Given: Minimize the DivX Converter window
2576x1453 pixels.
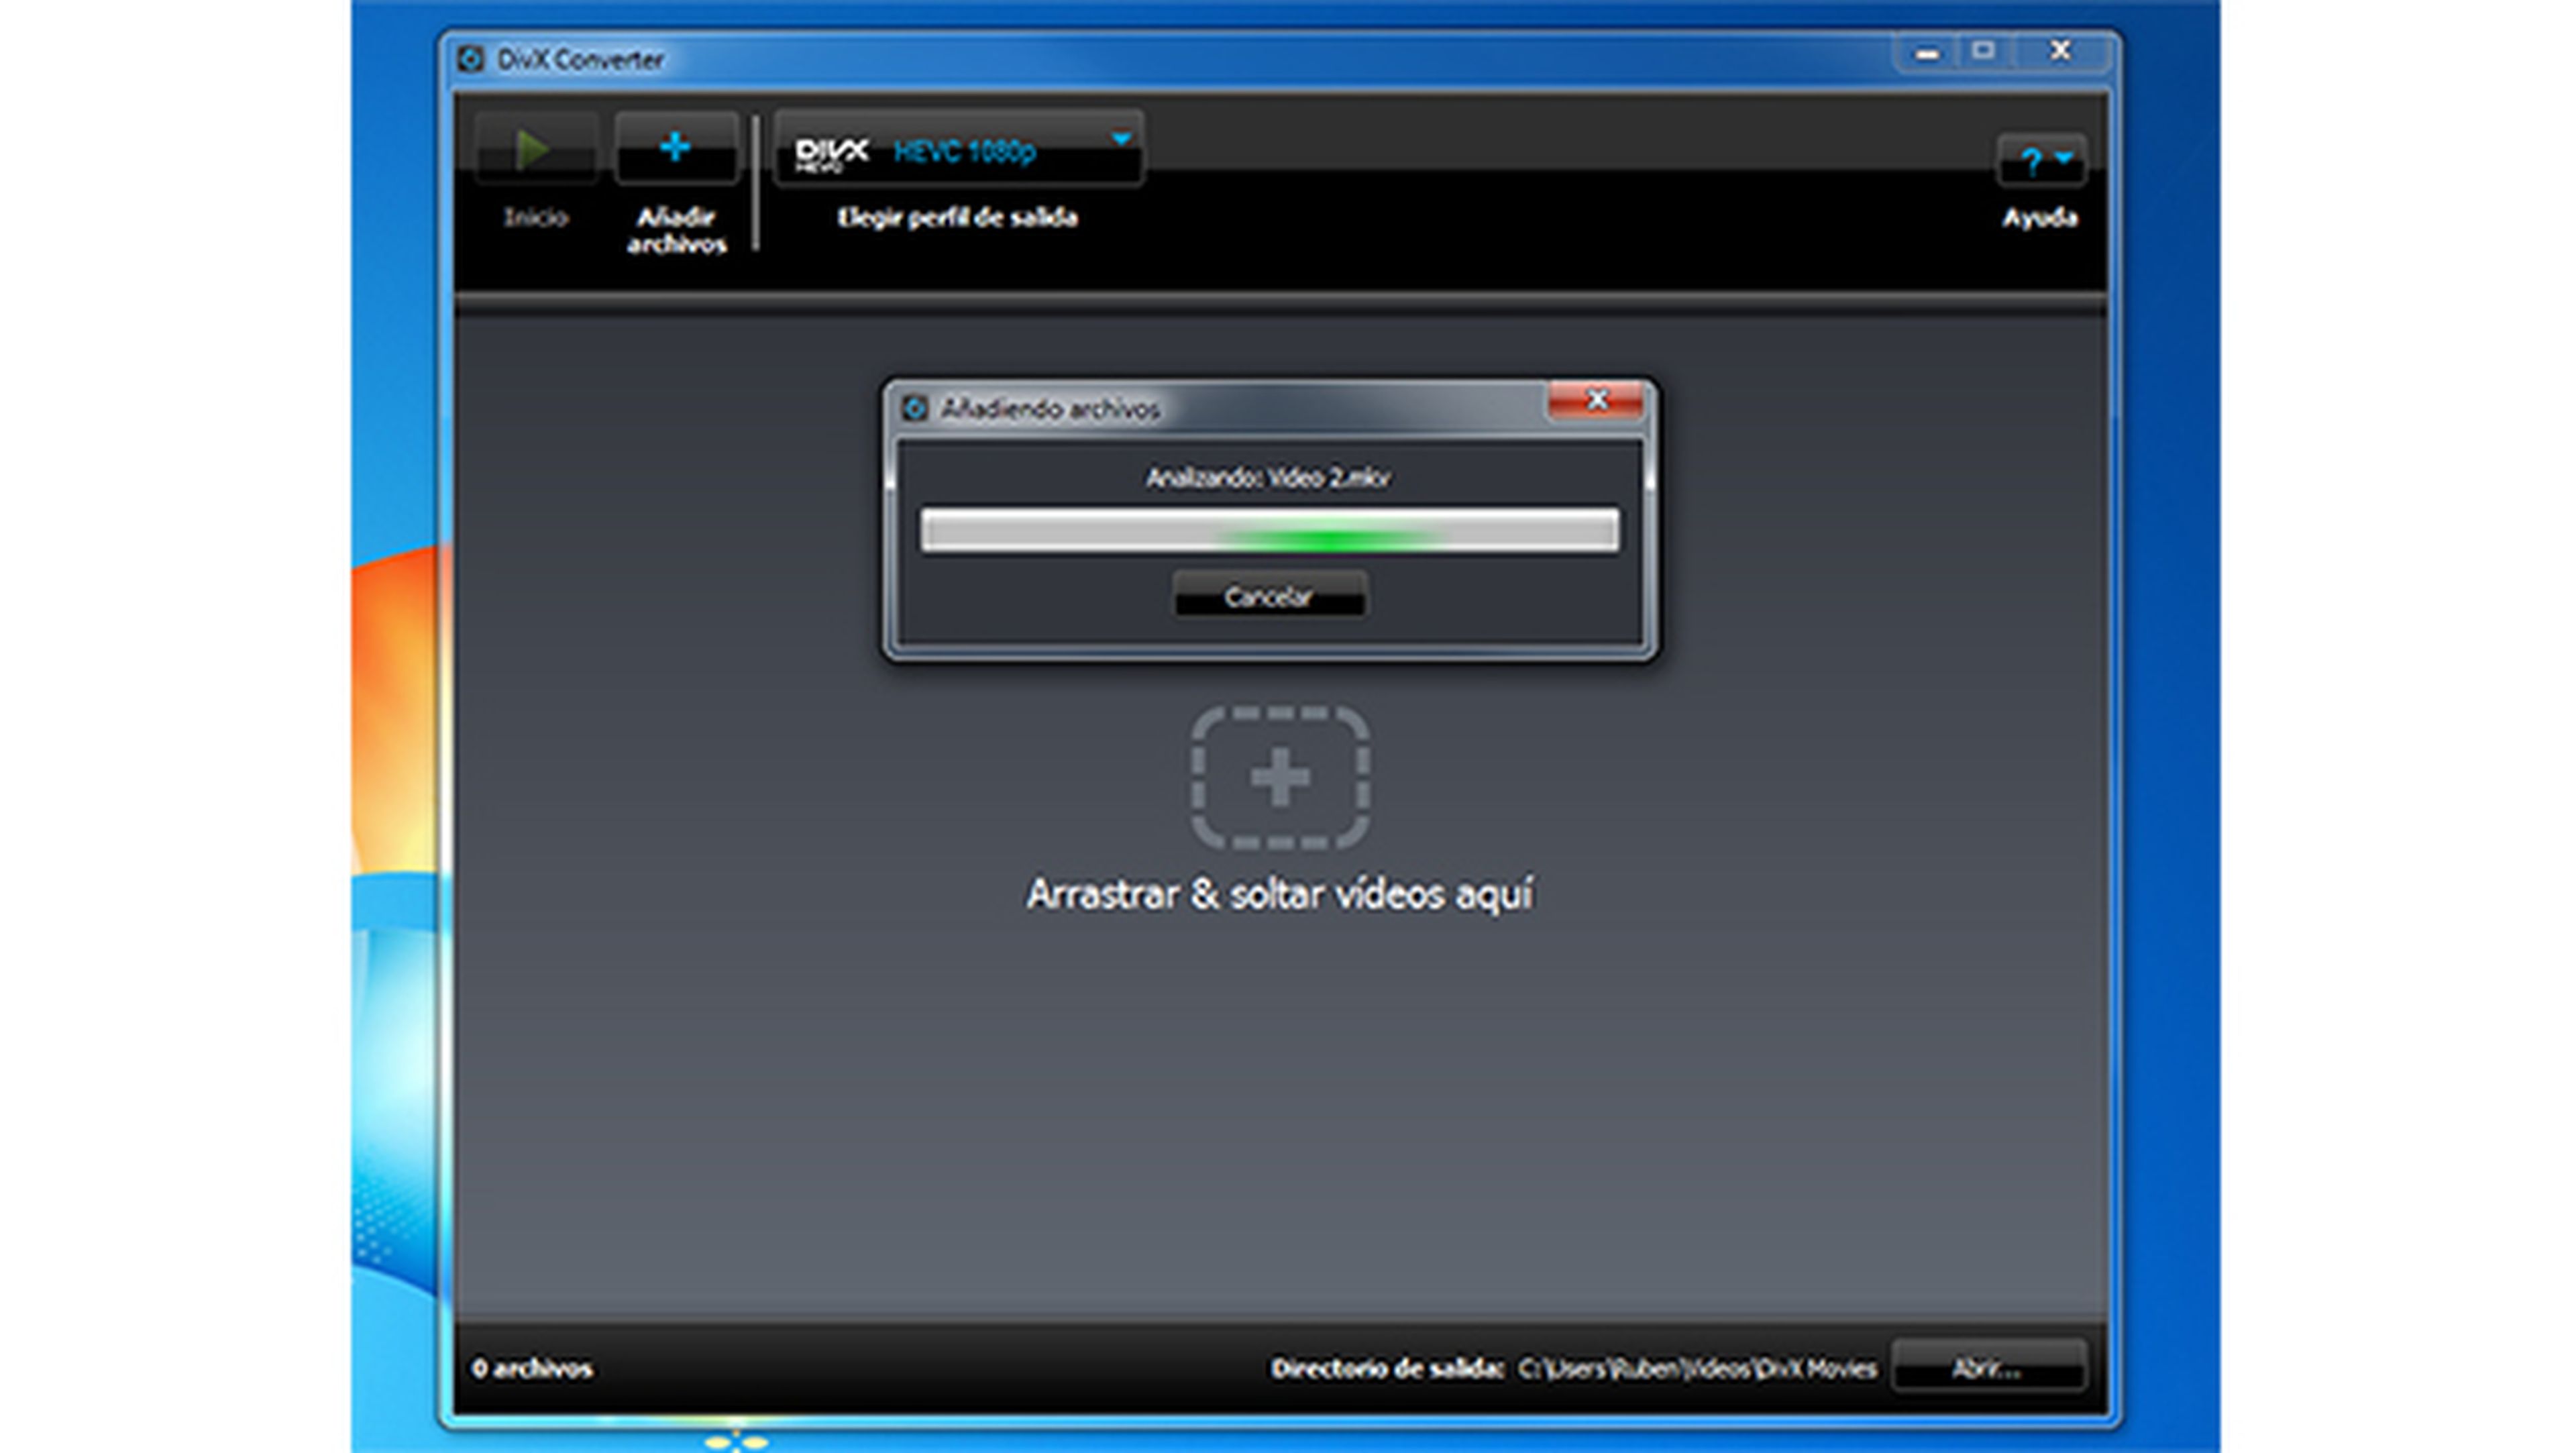Looking at the screenshot, I should pyautogui.click(x=1927, y=53).
